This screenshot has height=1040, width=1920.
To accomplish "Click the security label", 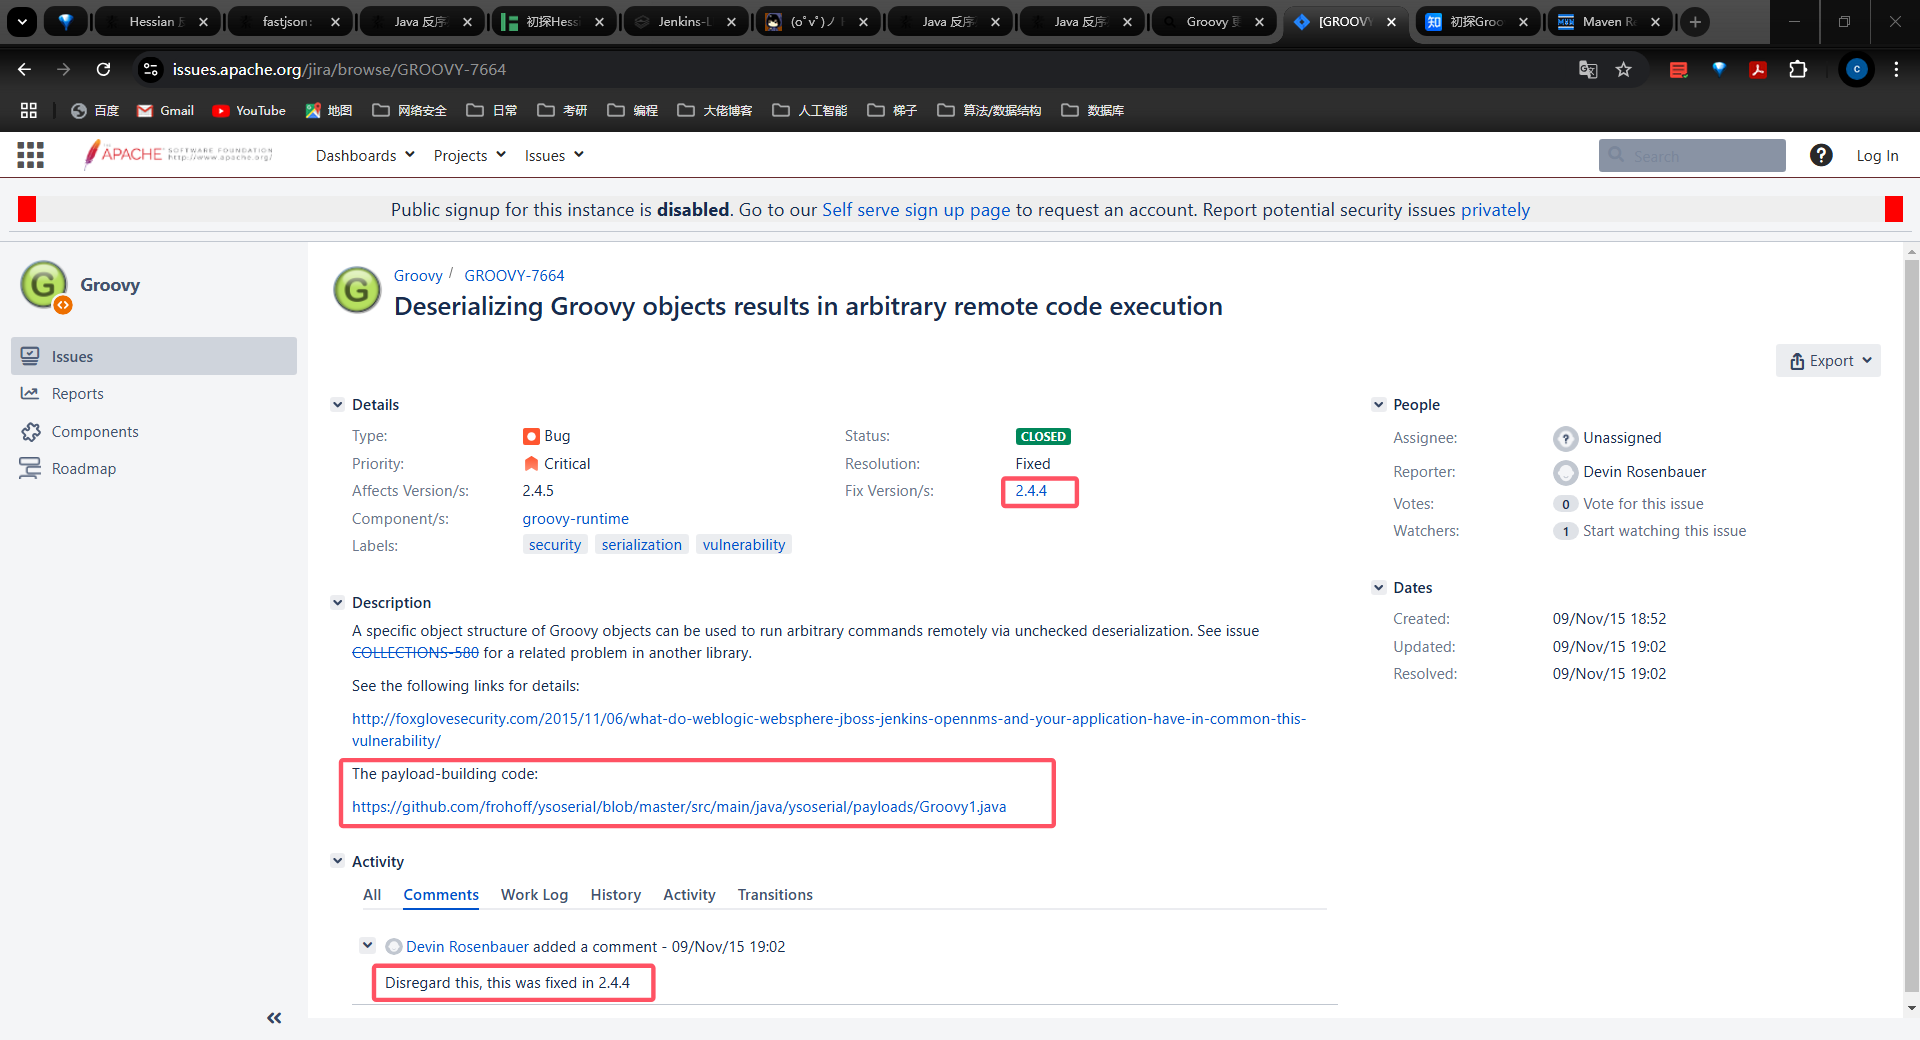I will click(555, 545).
